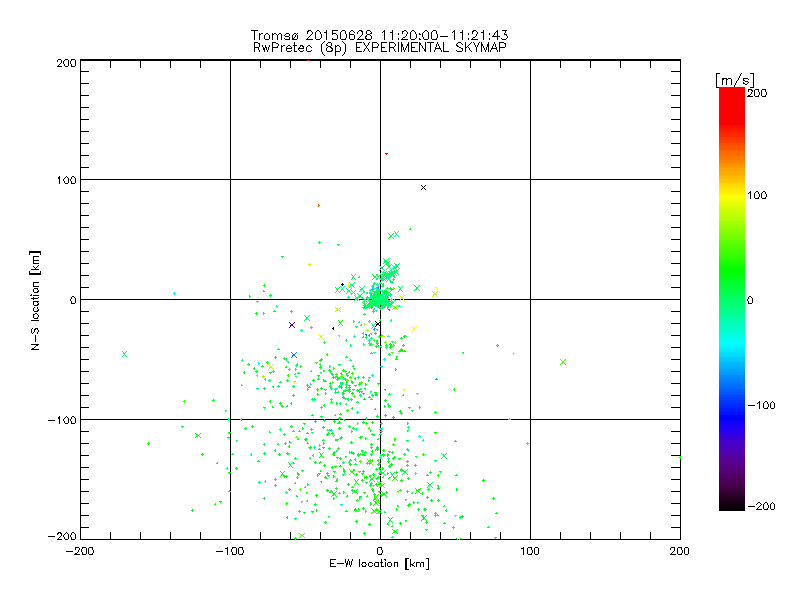Click the isolated green X marker at far right
The image size is (800, 600).
point(563,362)
